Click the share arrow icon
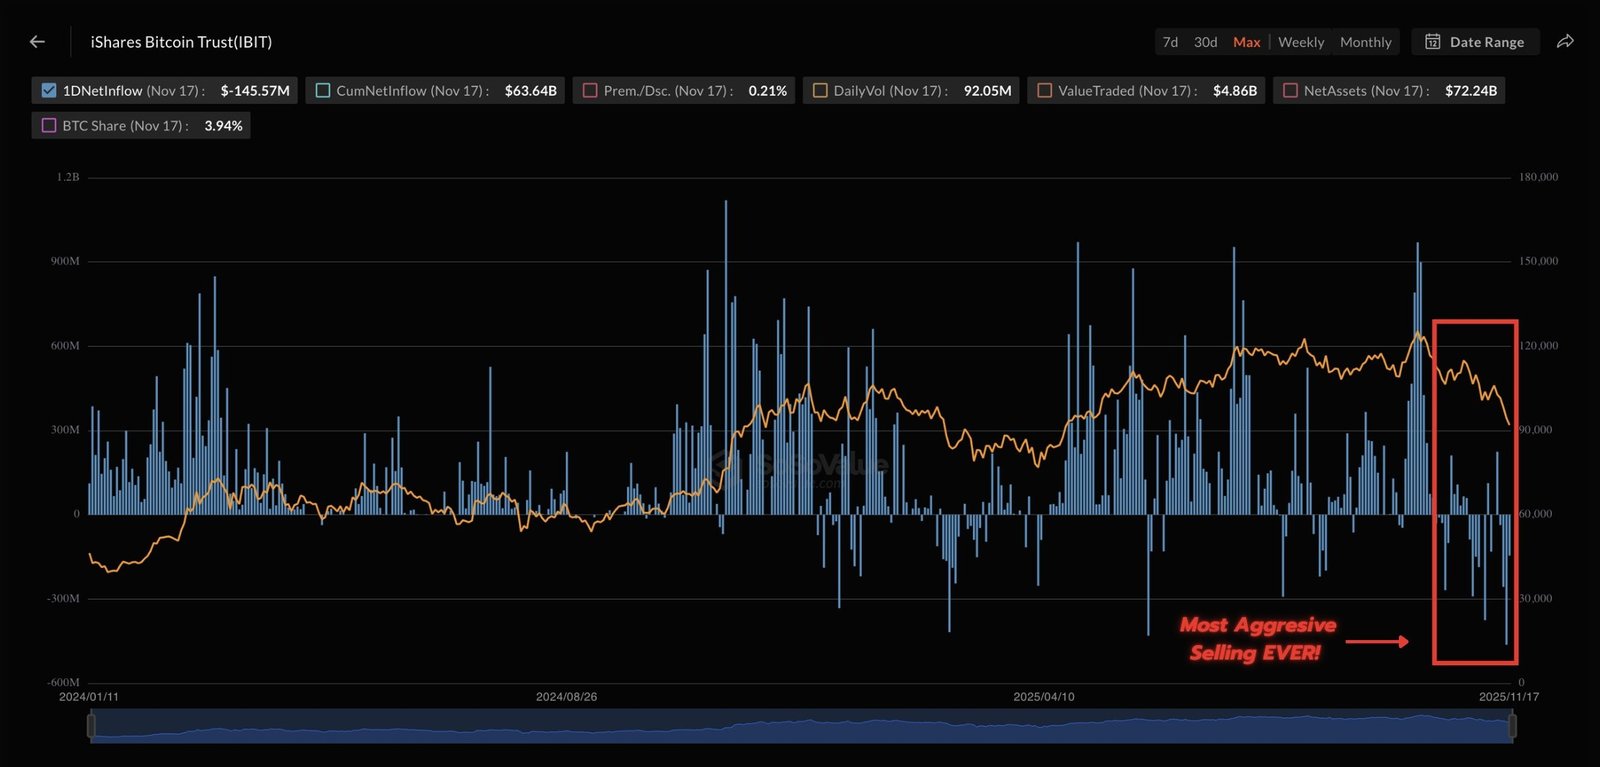Screen dimensions: 1600x767 (x=1565, y=42)
